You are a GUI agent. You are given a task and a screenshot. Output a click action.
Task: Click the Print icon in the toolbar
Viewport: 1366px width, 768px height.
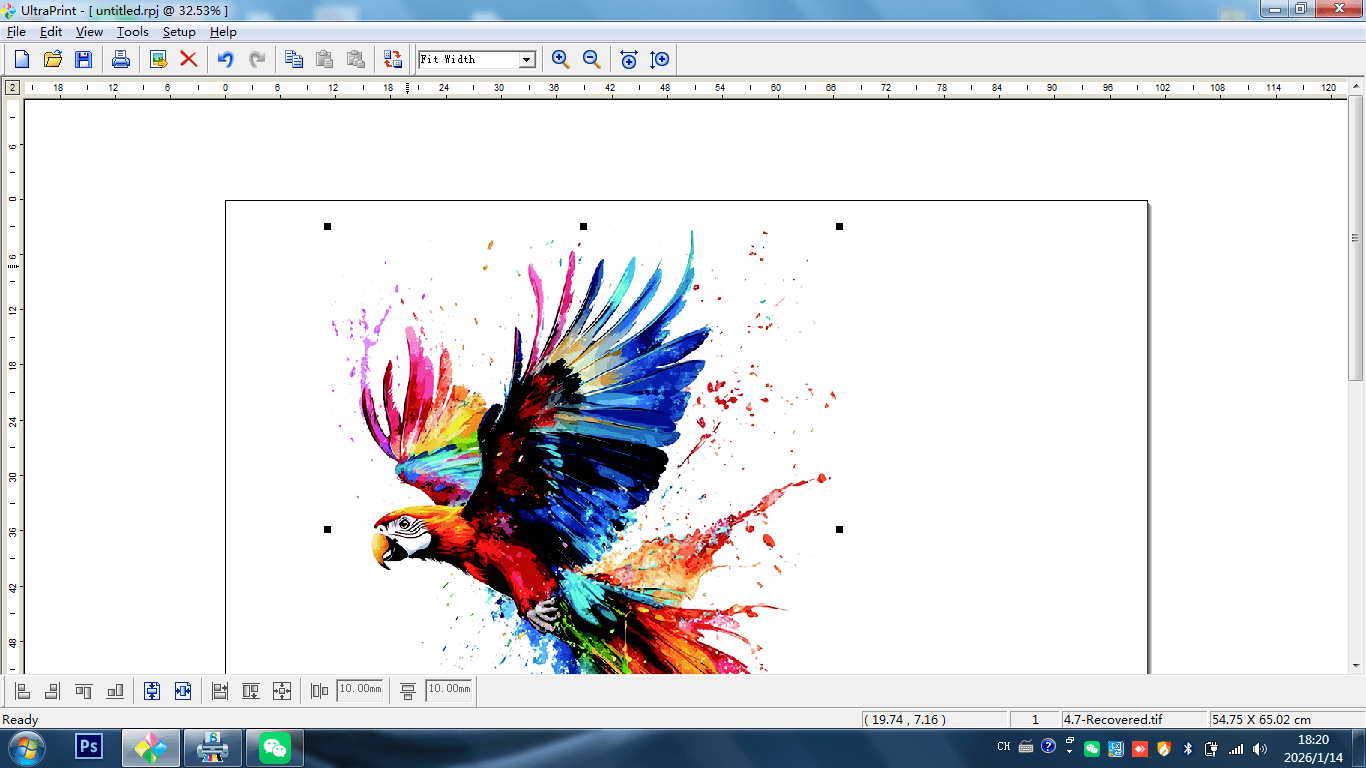coord(120,60)
